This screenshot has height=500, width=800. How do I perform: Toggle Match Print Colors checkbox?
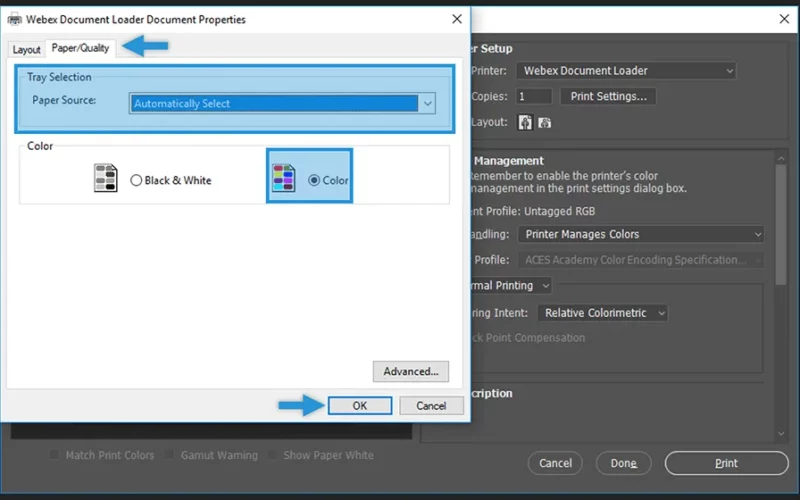coord(54,455)
